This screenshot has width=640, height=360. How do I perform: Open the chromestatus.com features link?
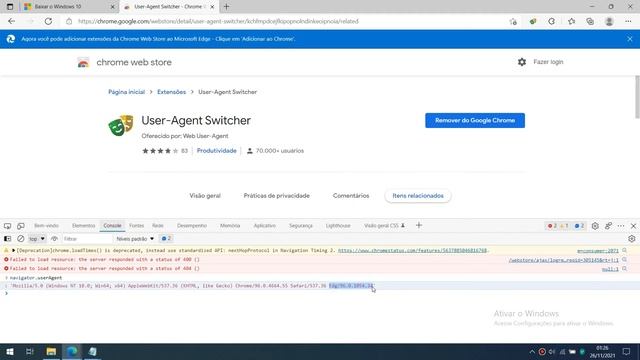point(412,250)
